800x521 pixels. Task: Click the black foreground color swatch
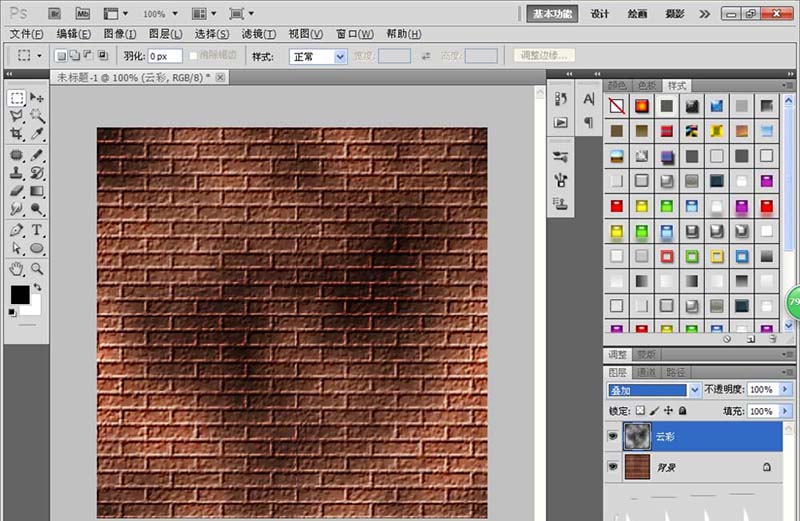tap(19, 294)
